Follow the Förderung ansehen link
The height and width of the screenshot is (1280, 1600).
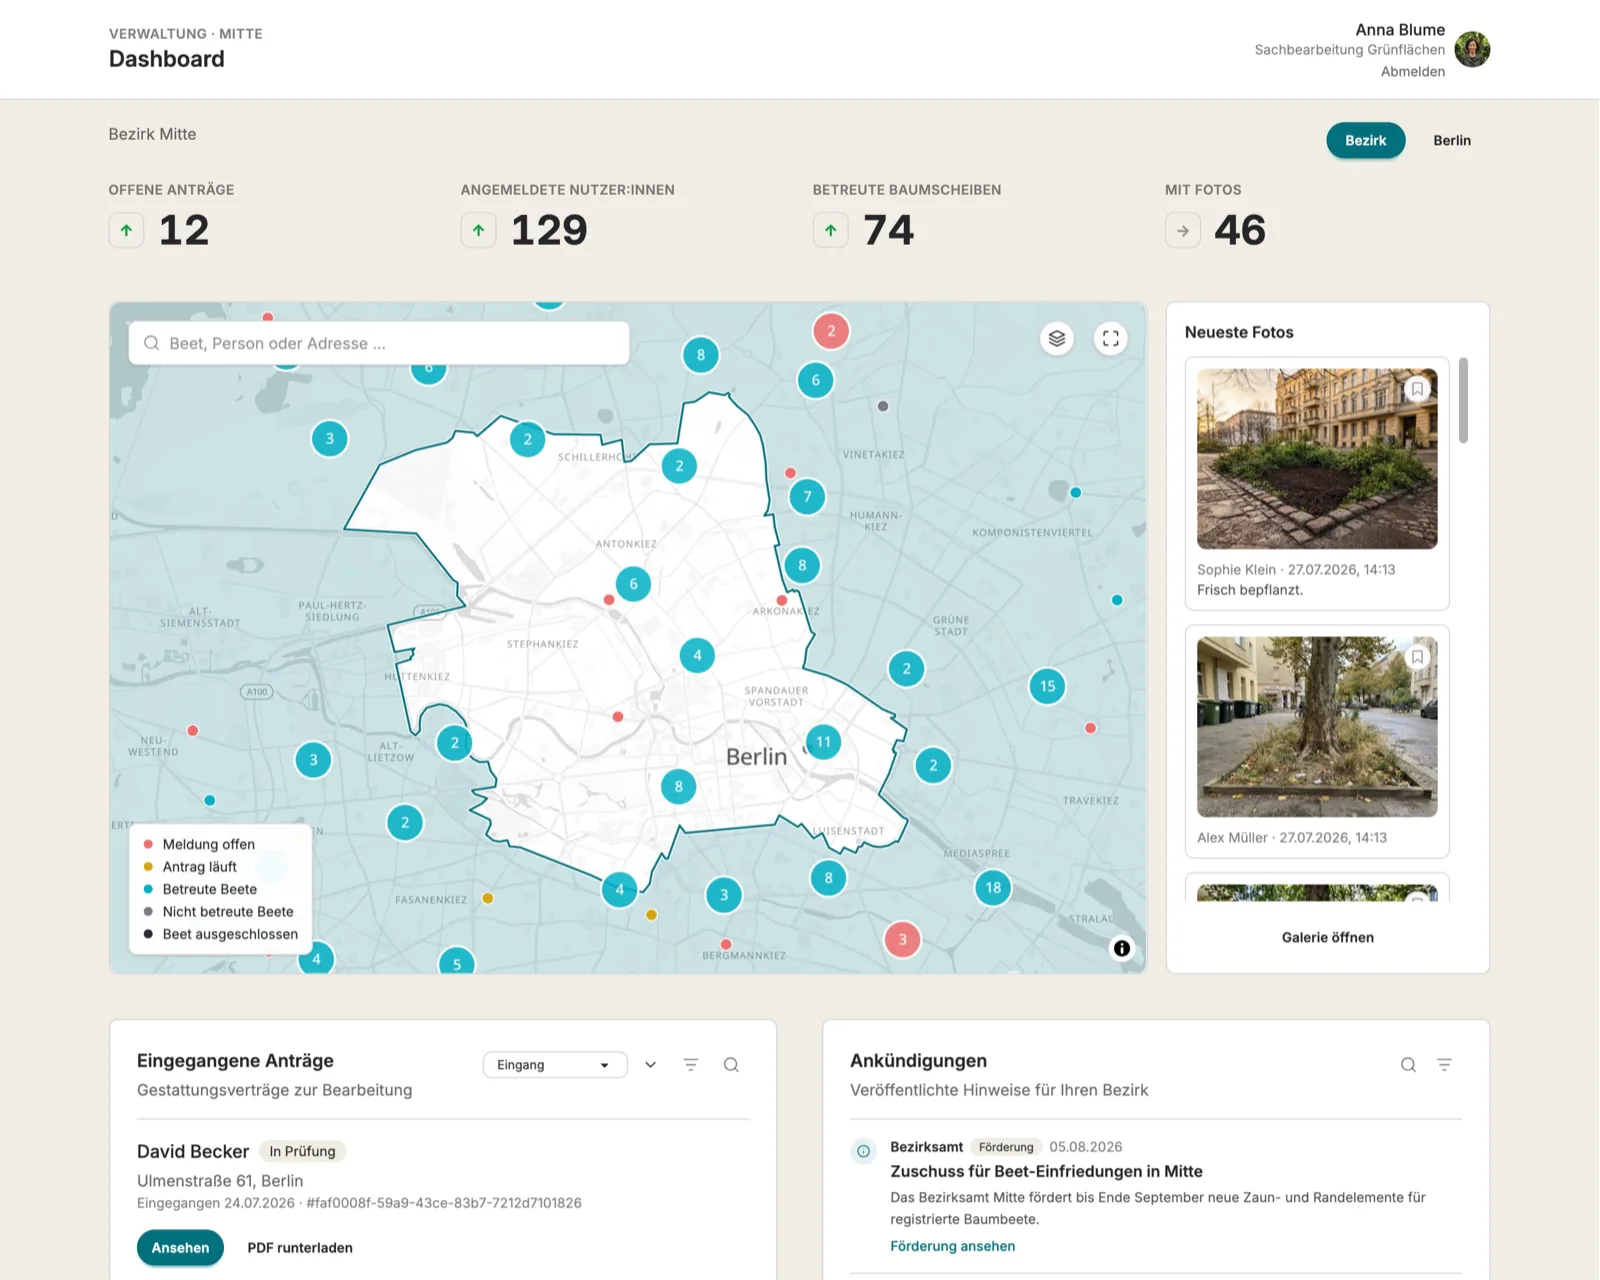click(x=952, y=1246)
